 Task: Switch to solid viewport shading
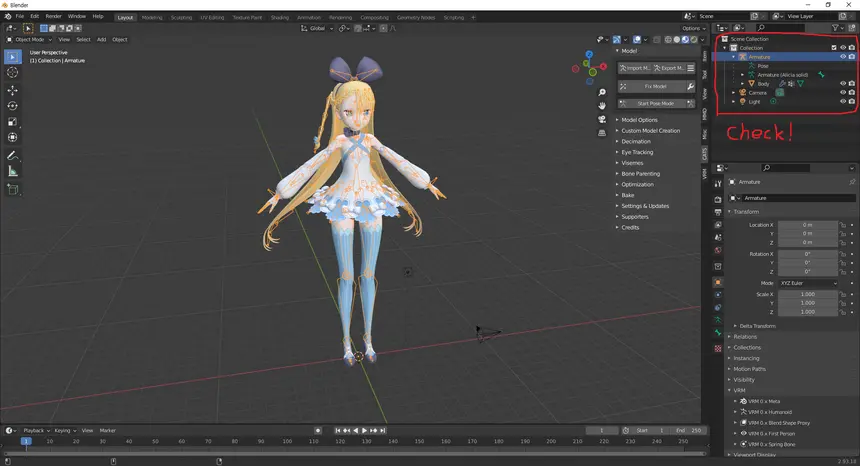pyautogui.click(x=677, y=39)
